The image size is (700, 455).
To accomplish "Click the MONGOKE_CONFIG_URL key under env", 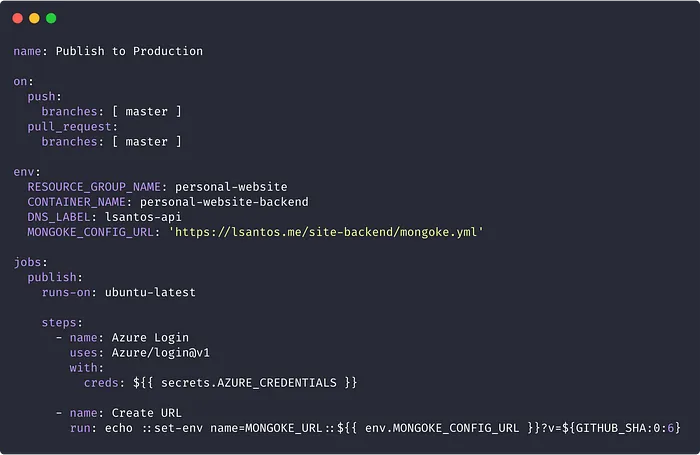I will (x=90, y=232).
